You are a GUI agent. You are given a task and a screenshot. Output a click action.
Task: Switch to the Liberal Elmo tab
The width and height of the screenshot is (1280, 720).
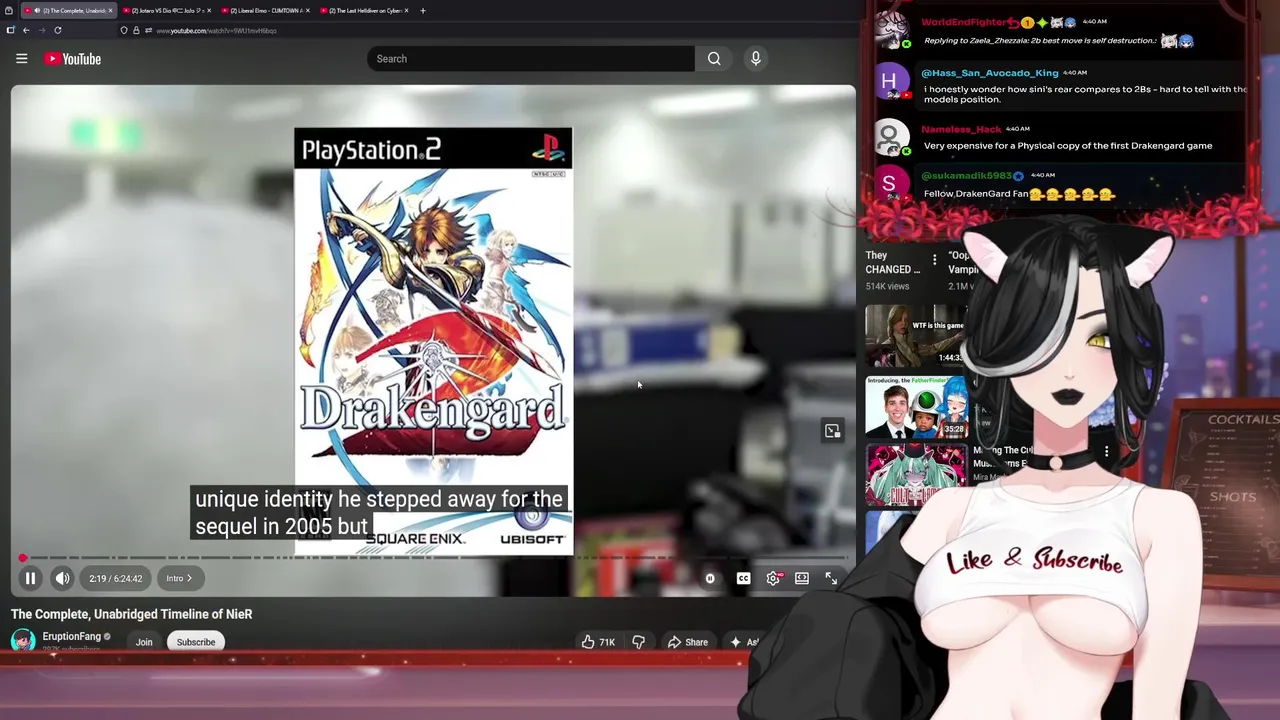pyautogui.click(x=264, y=10)
